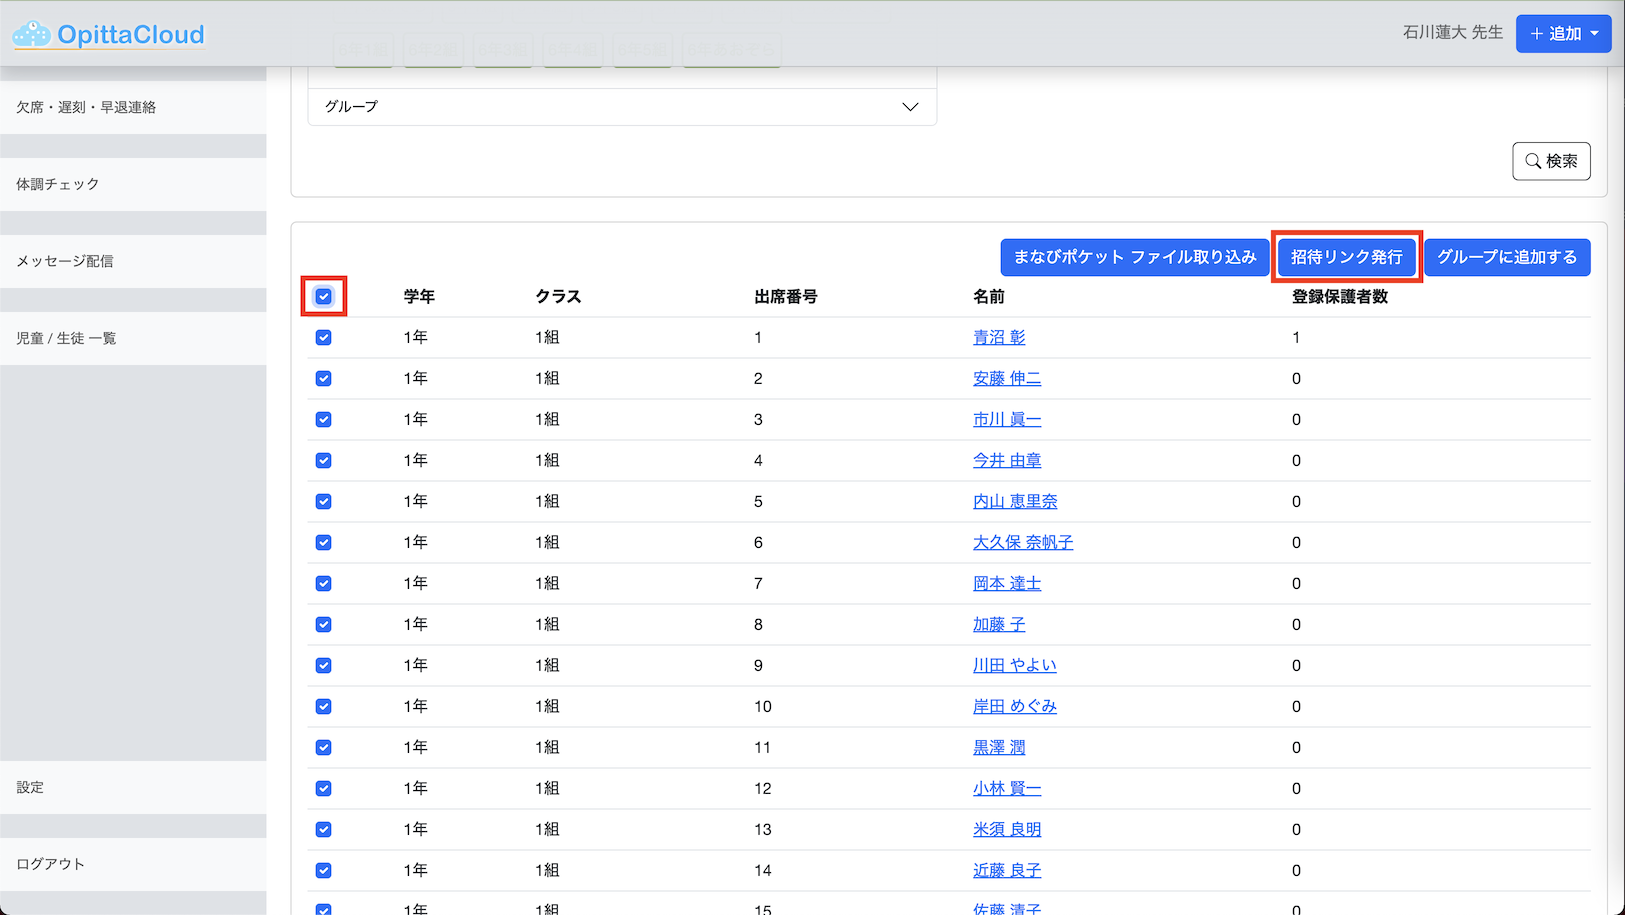Uncheck the checkbox for 大久保 奈帆子
1625x915 pixels.
[324, 542]
